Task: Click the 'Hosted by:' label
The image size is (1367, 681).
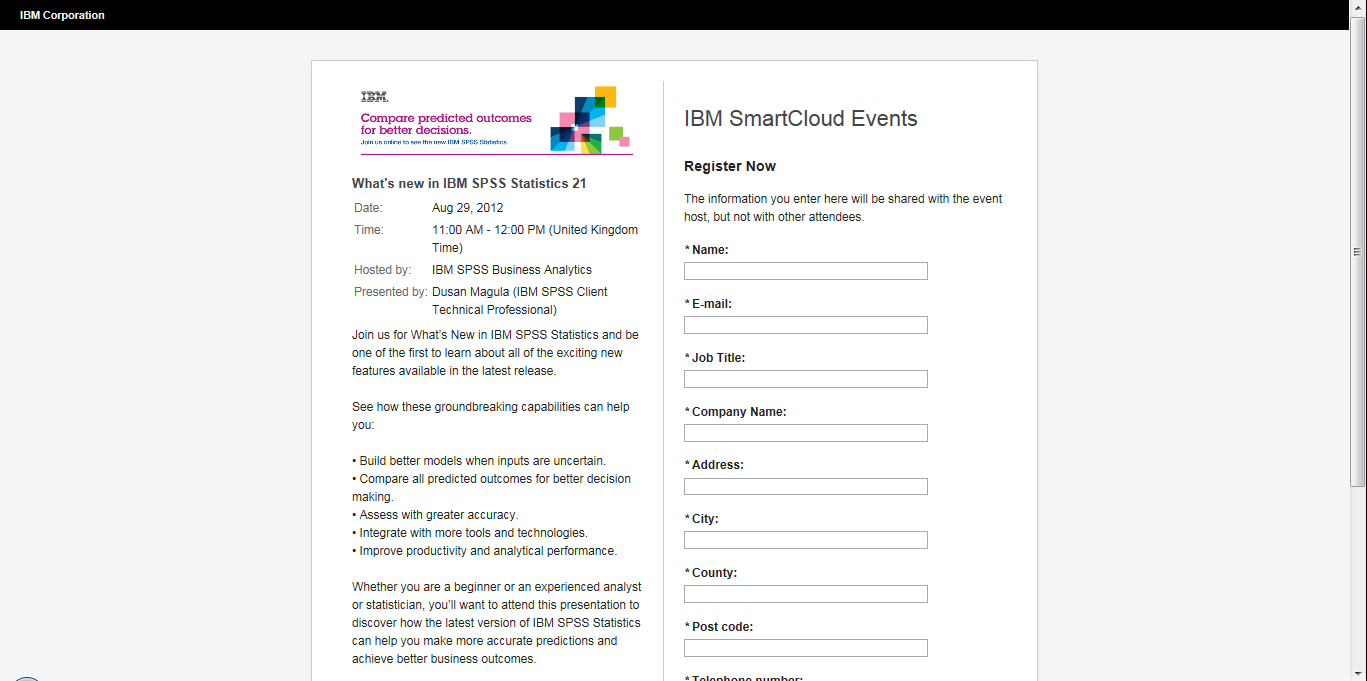Action: (x=382, y=270)
